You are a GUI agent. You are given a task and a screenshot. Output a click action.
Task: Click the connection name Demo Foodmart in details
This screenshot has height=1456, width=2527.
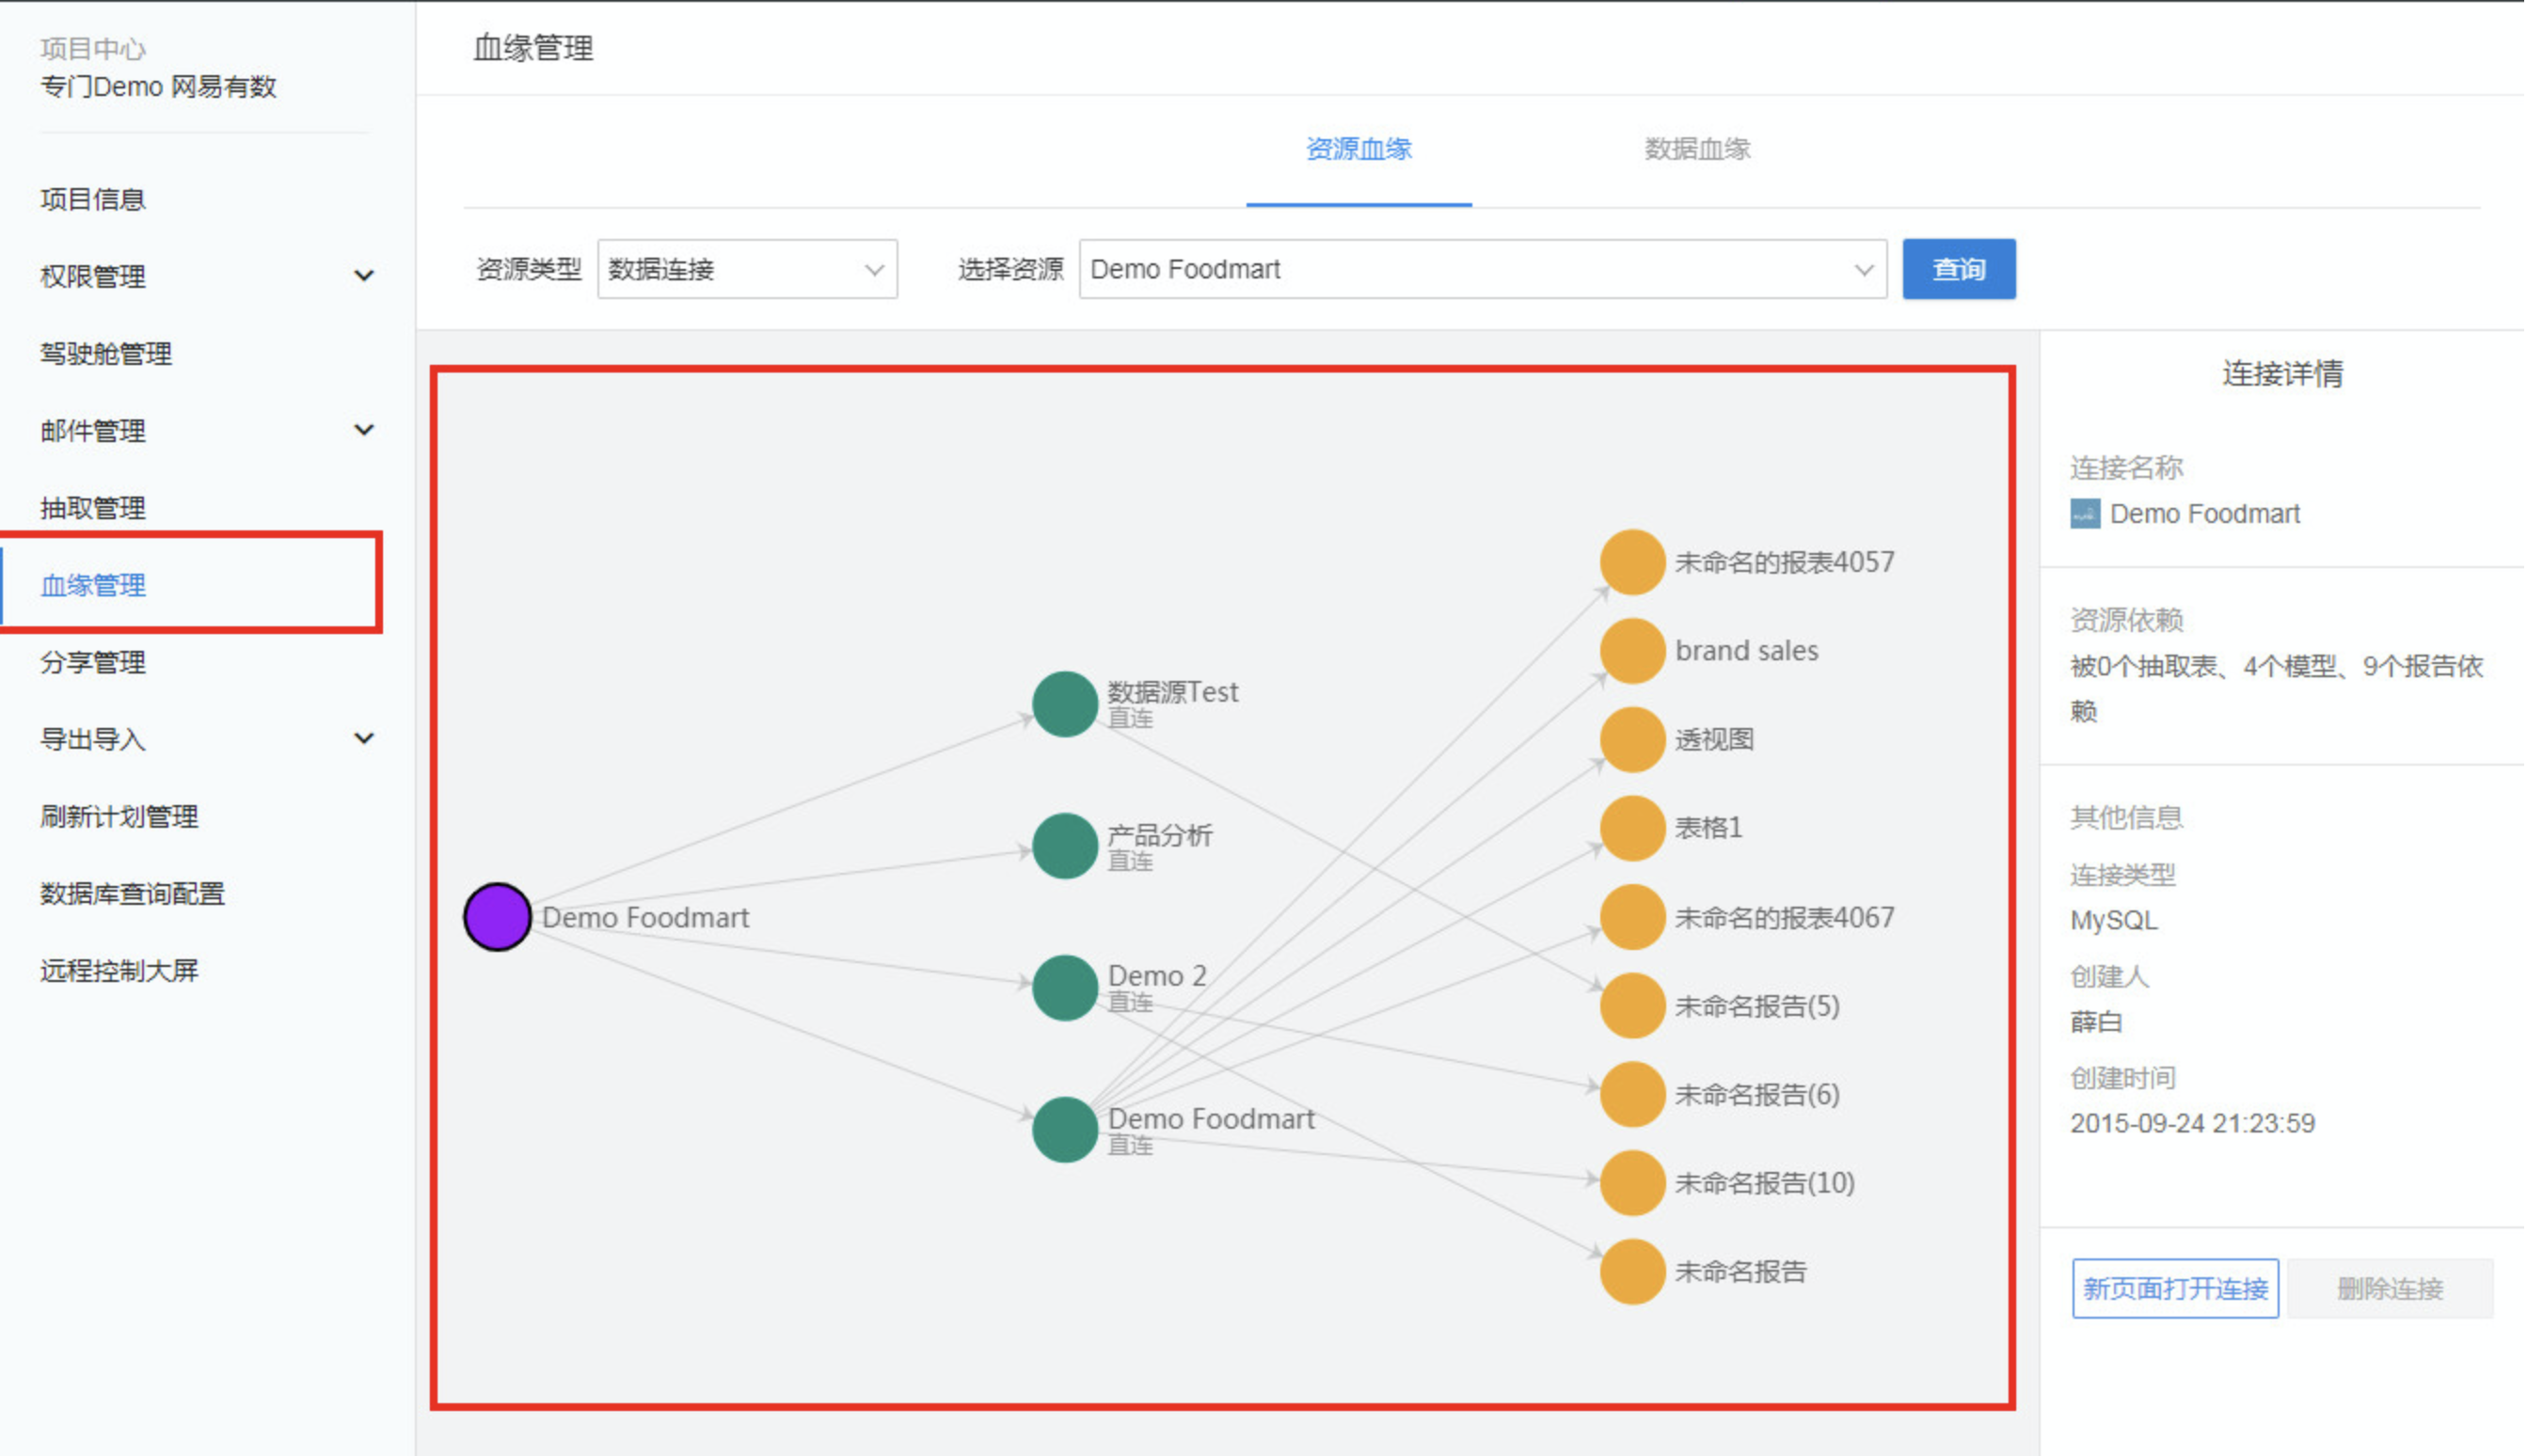(2205, 514)
